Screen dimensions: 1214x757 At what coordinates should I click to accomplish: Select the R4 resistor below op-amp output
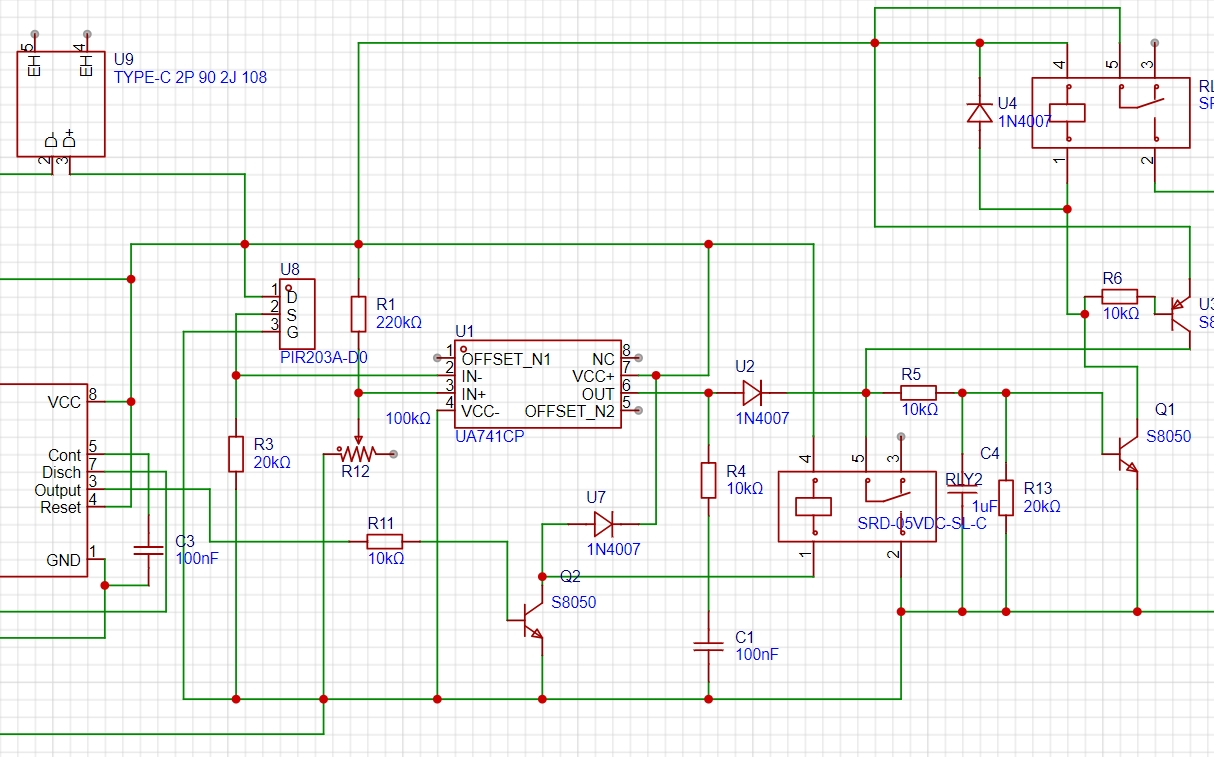click(708, 480)
